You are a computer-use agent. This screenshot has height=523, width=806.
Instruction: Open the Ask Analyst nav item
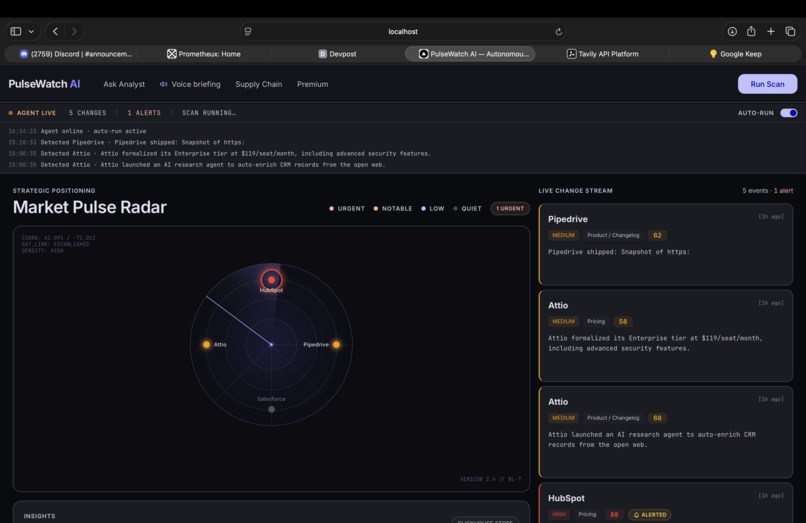tap(124, 84)
